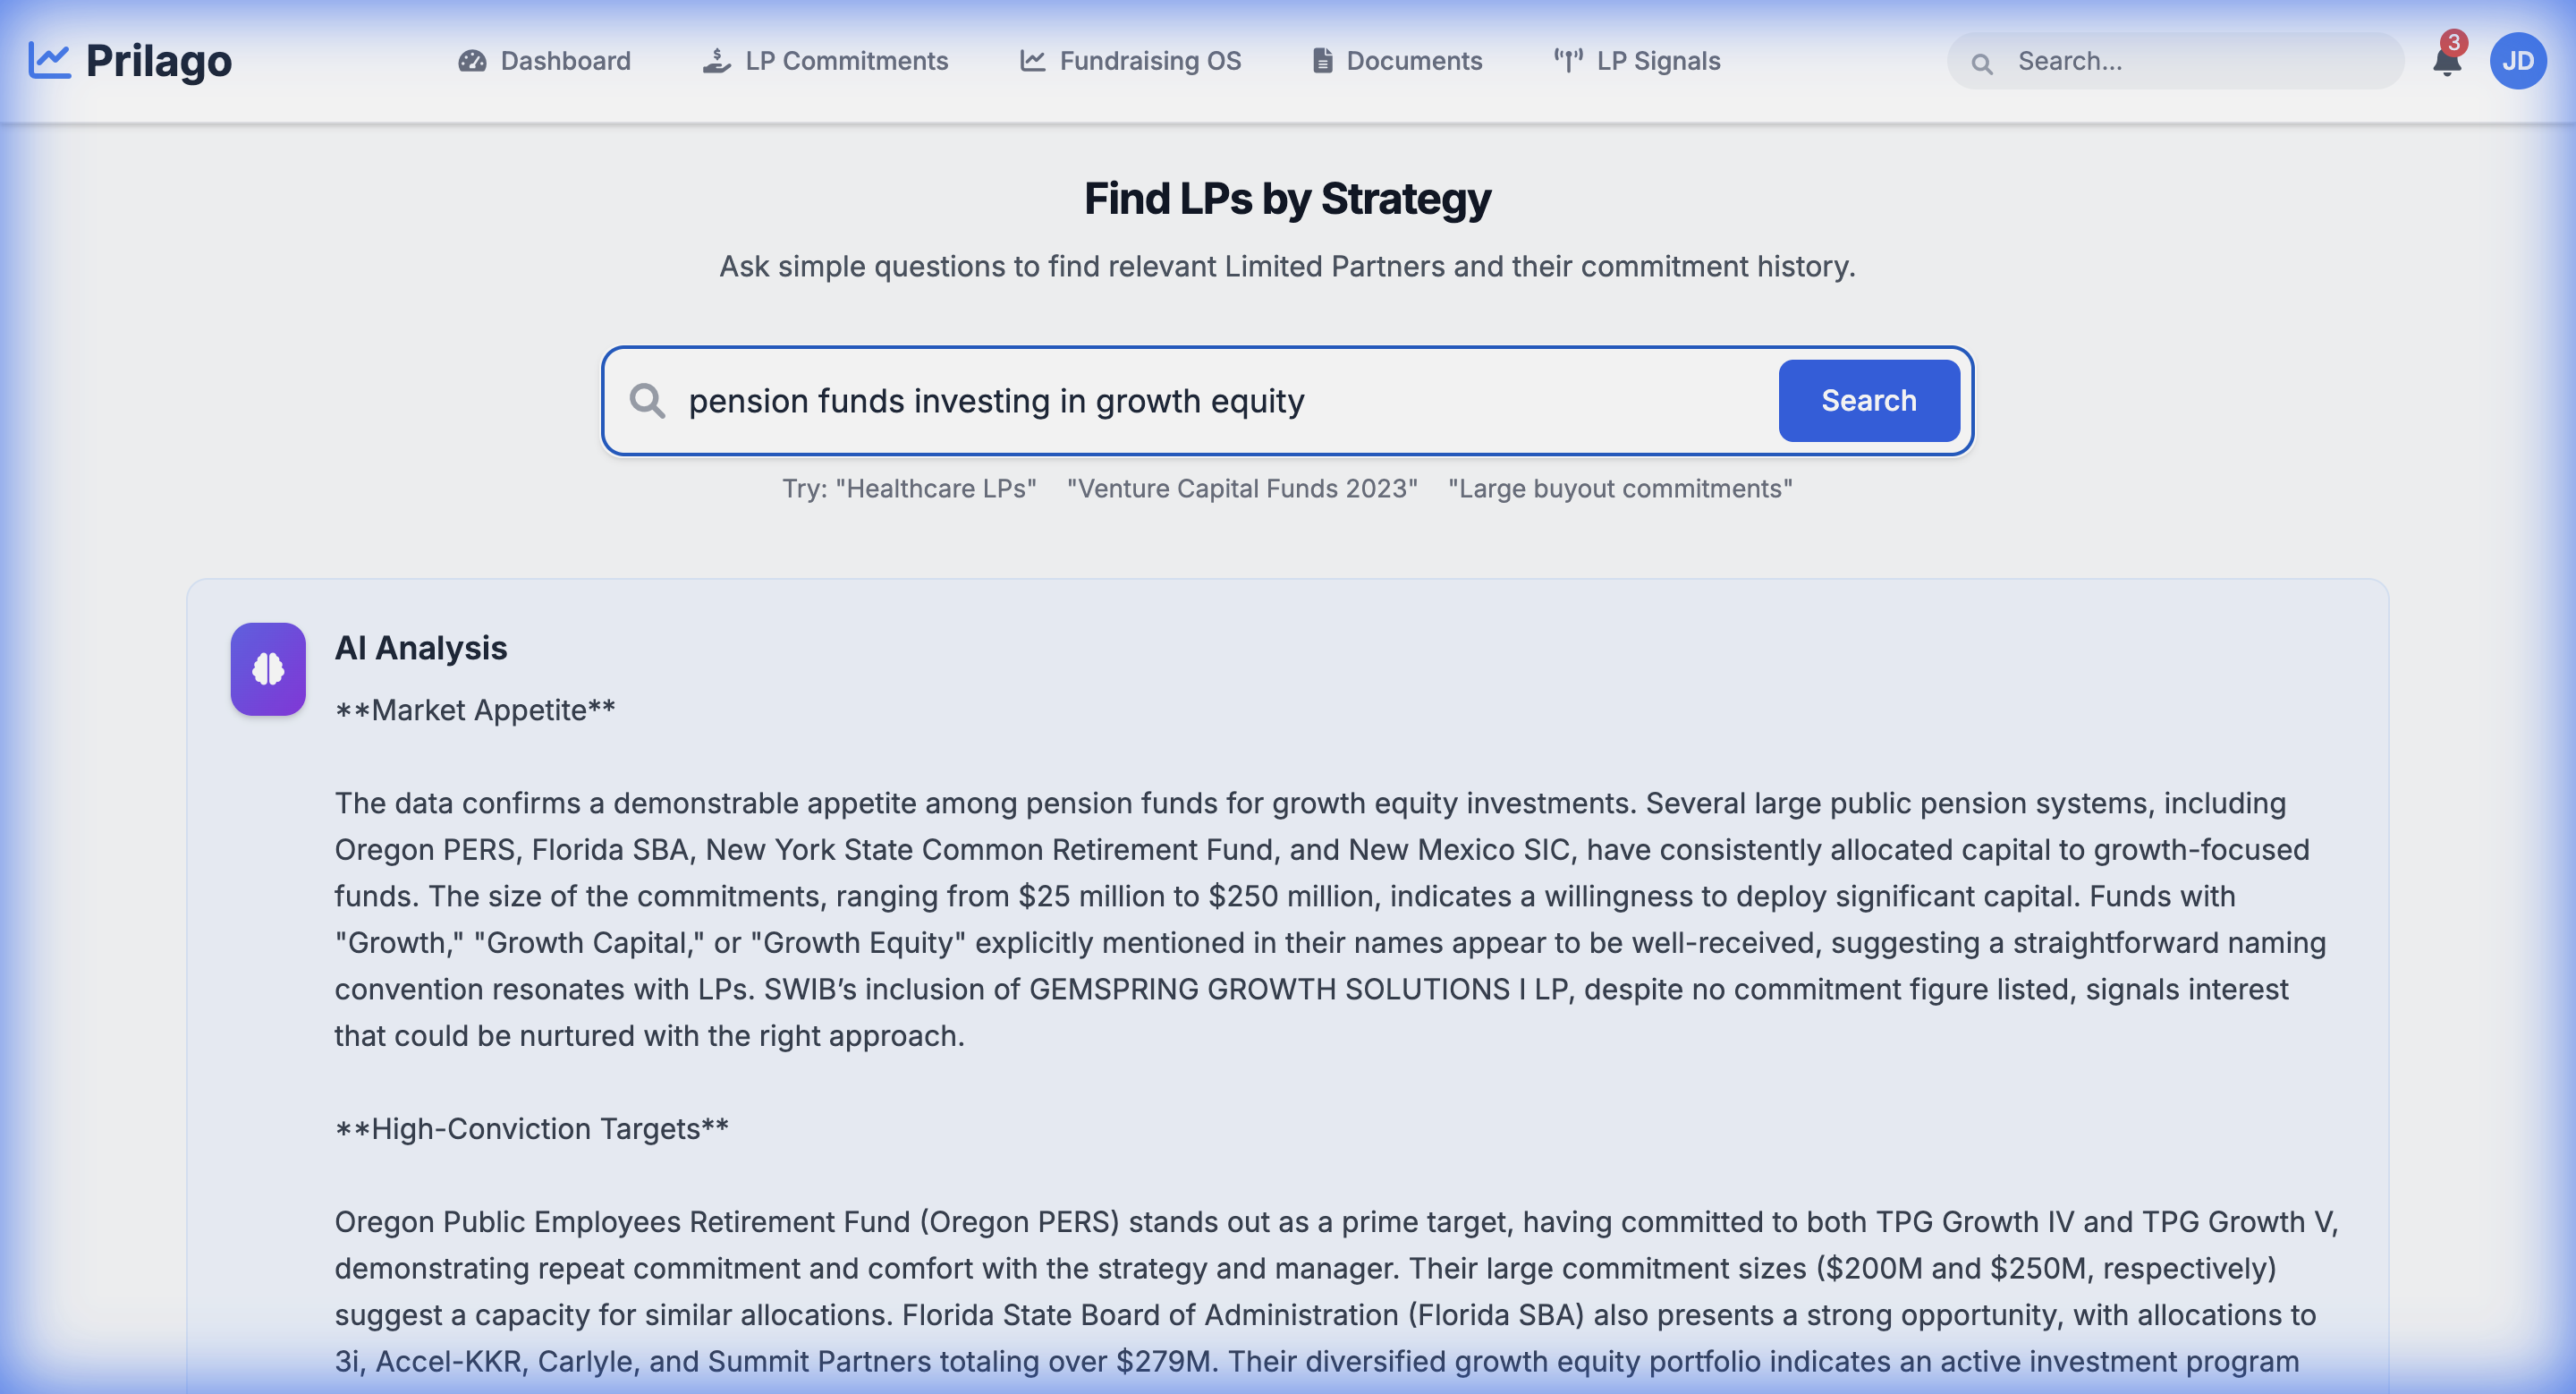Viewport: 2576px width, 1394px height.
Task: Open the Dashboard menu item
Action: tap(565, 61)
